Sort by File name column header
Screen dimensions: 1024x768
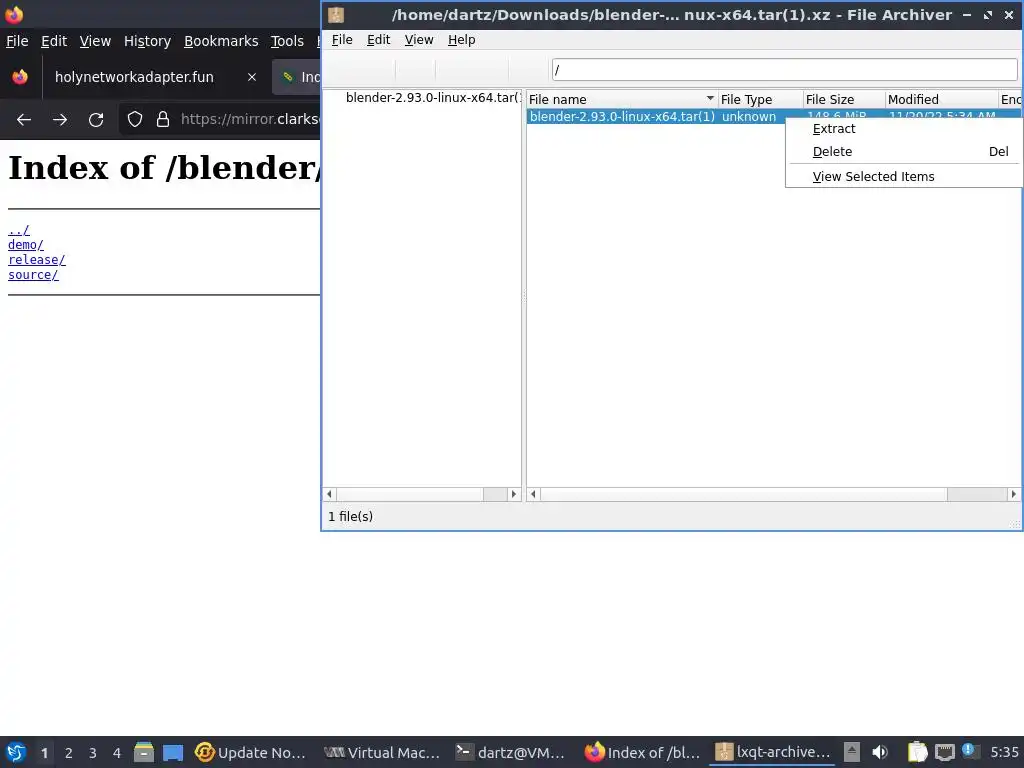click(621, 99)
